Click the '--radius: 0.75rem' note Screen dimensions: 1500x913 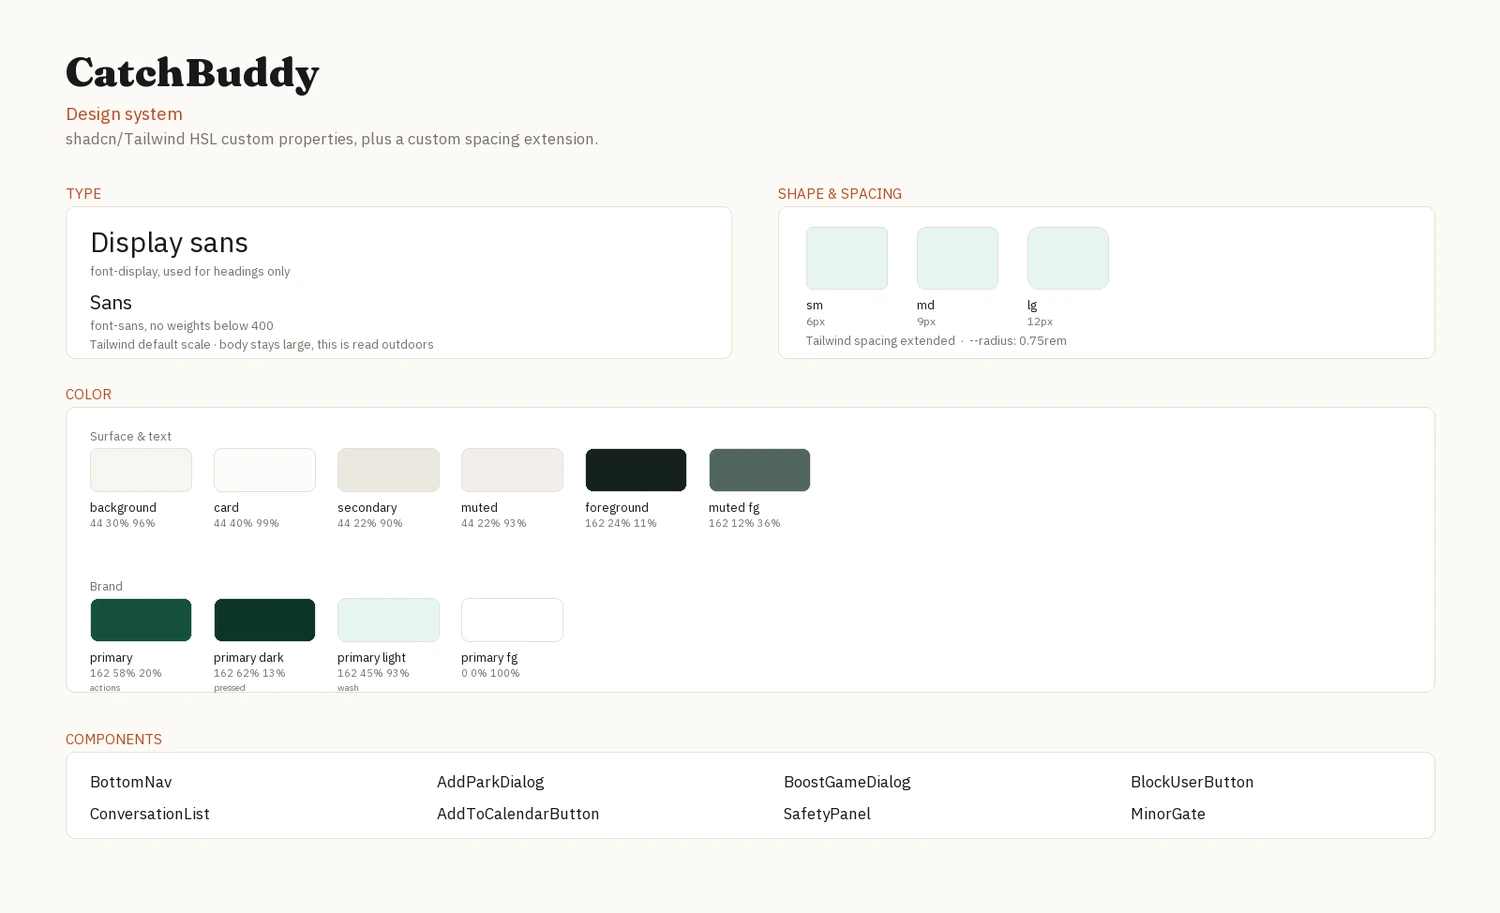(x=1018, y=341)
